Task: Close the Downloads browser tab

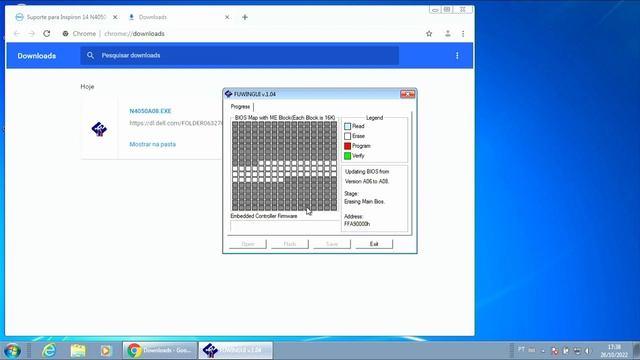Action: coord(227,17)
